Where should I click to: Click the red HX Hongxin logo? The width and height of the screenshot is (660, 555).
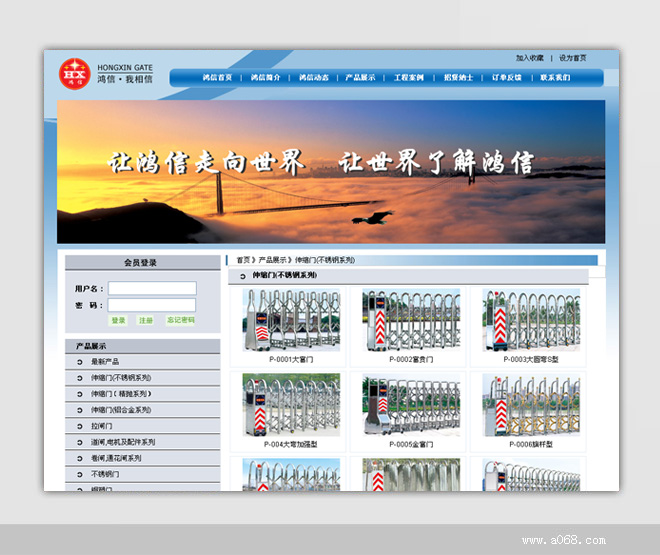click(75, 74)
